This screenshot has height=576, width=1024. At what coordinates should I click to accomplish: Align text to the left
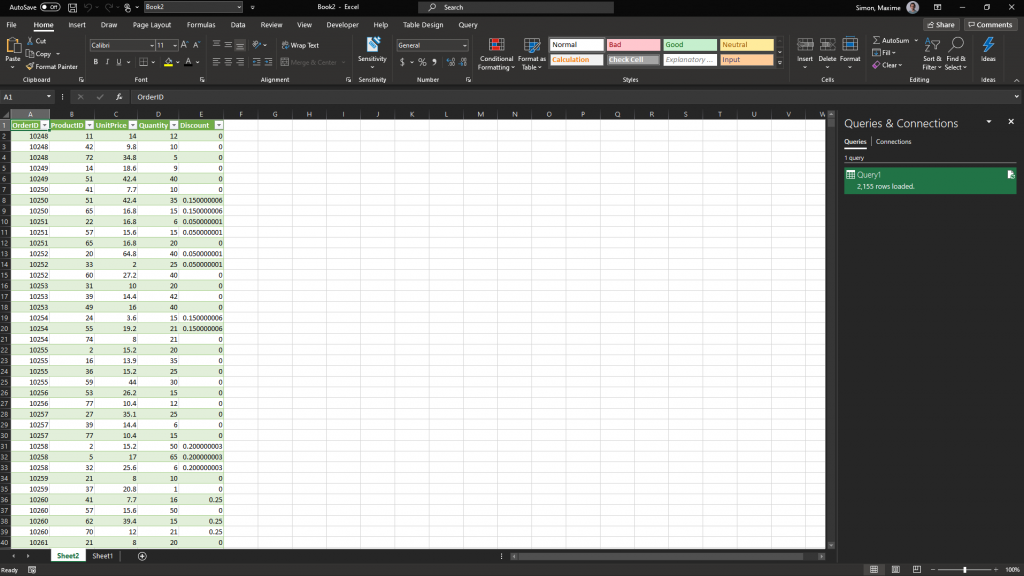[216, 62]
